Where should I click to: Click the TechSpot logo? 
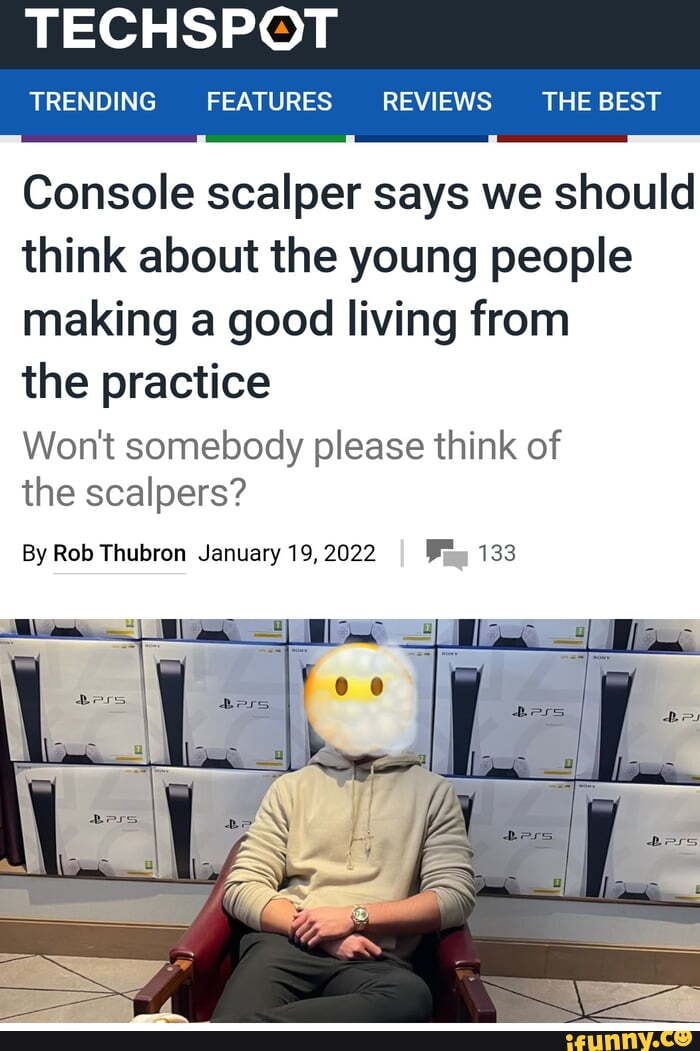(181, 28)
